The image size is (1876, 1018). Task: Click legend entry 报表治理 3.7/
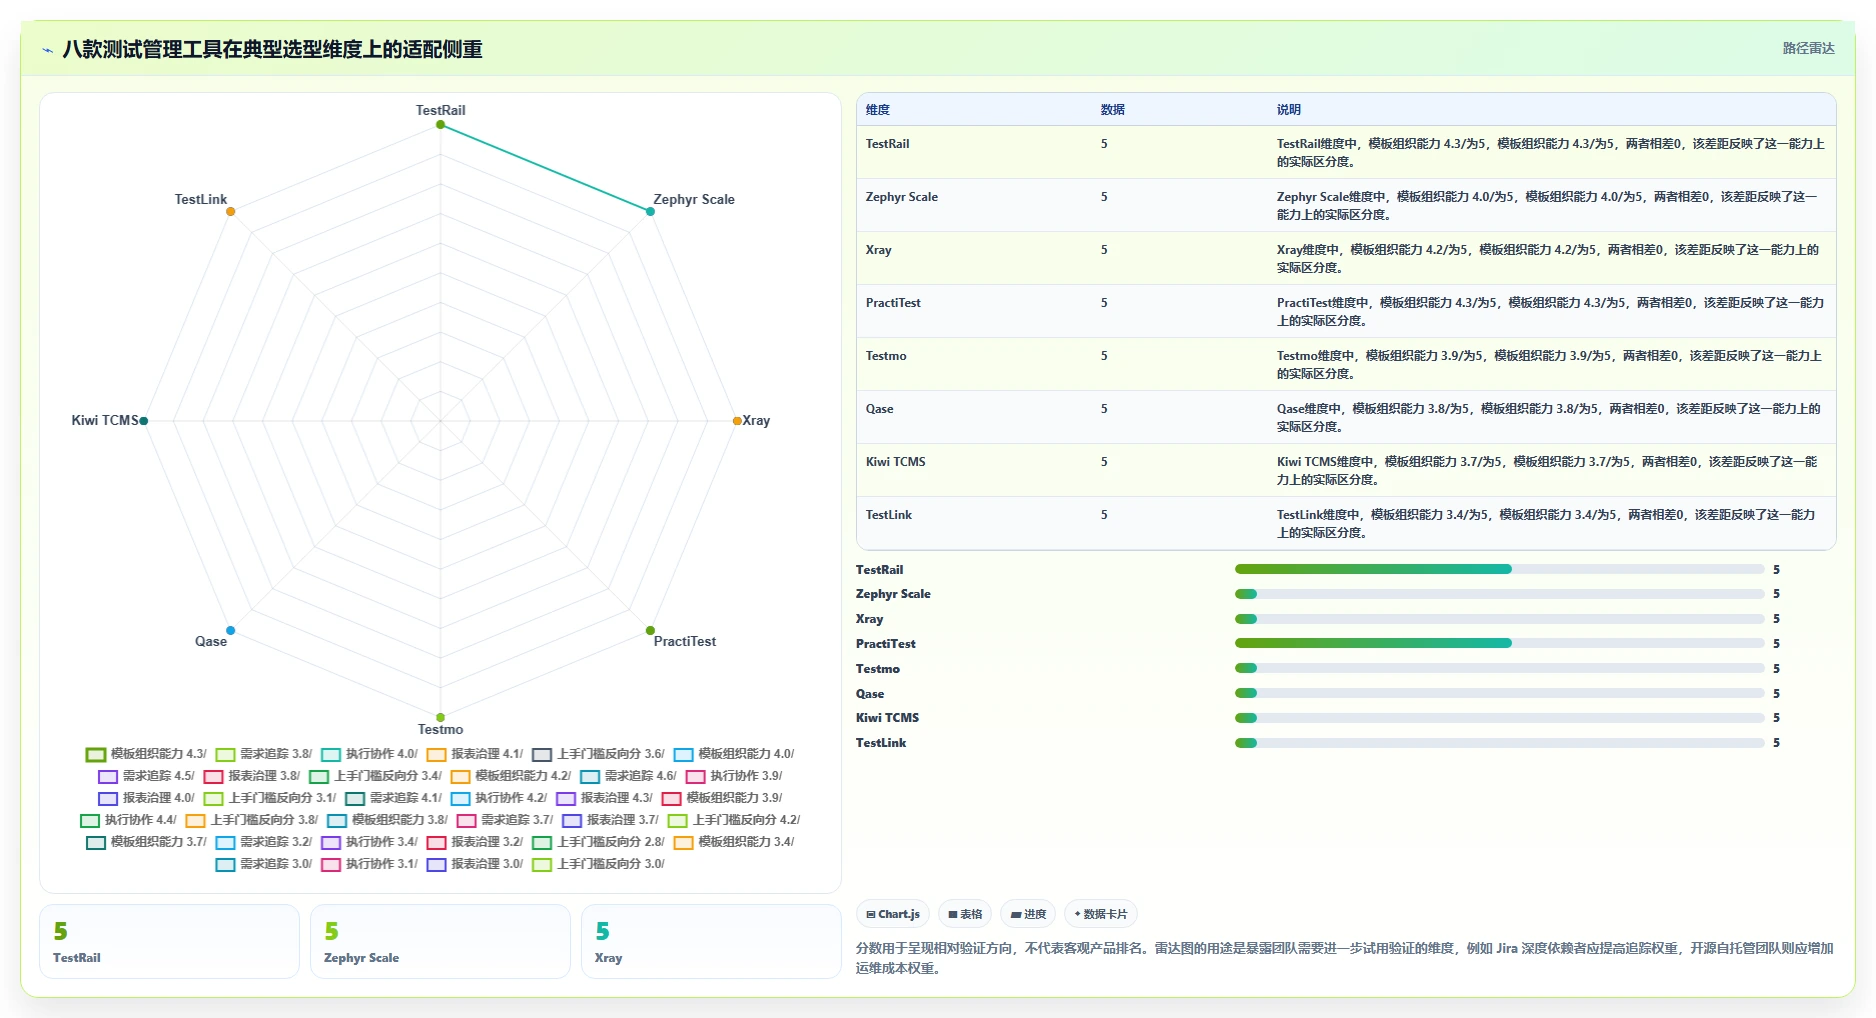pos(611,820)
